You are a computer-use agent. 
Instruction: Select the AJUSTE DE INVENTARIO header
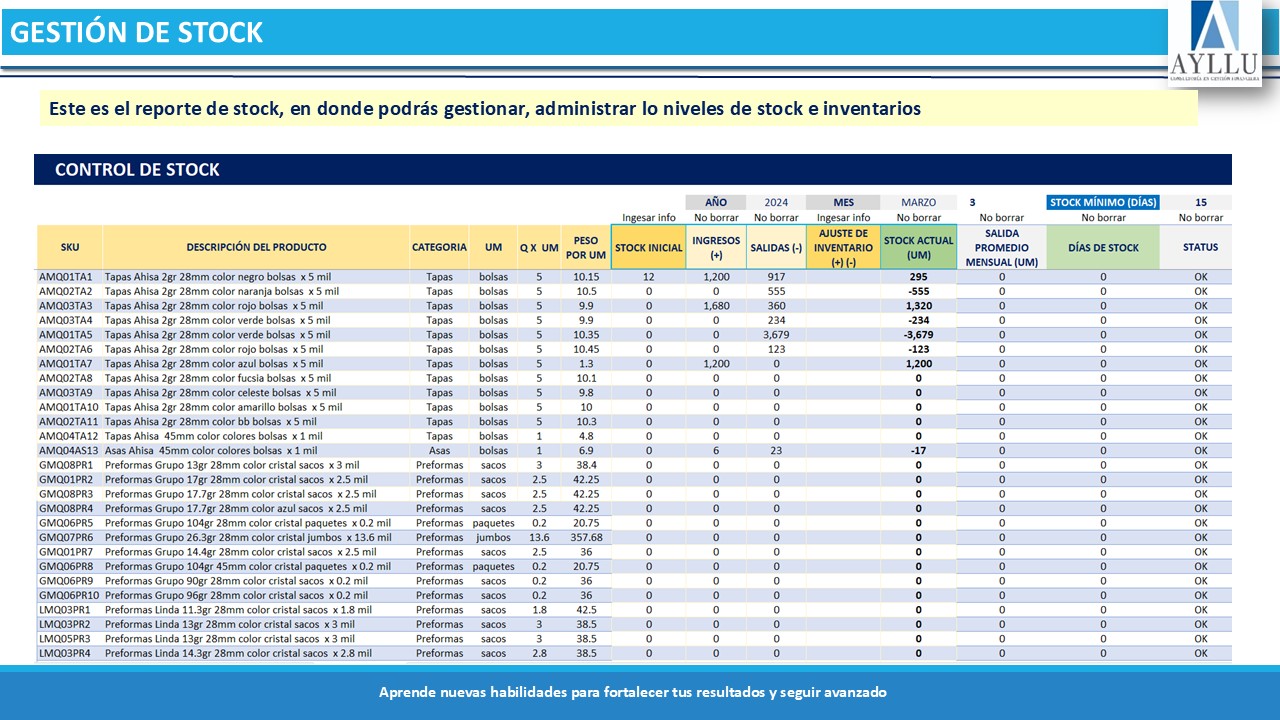tap(843, 248)
